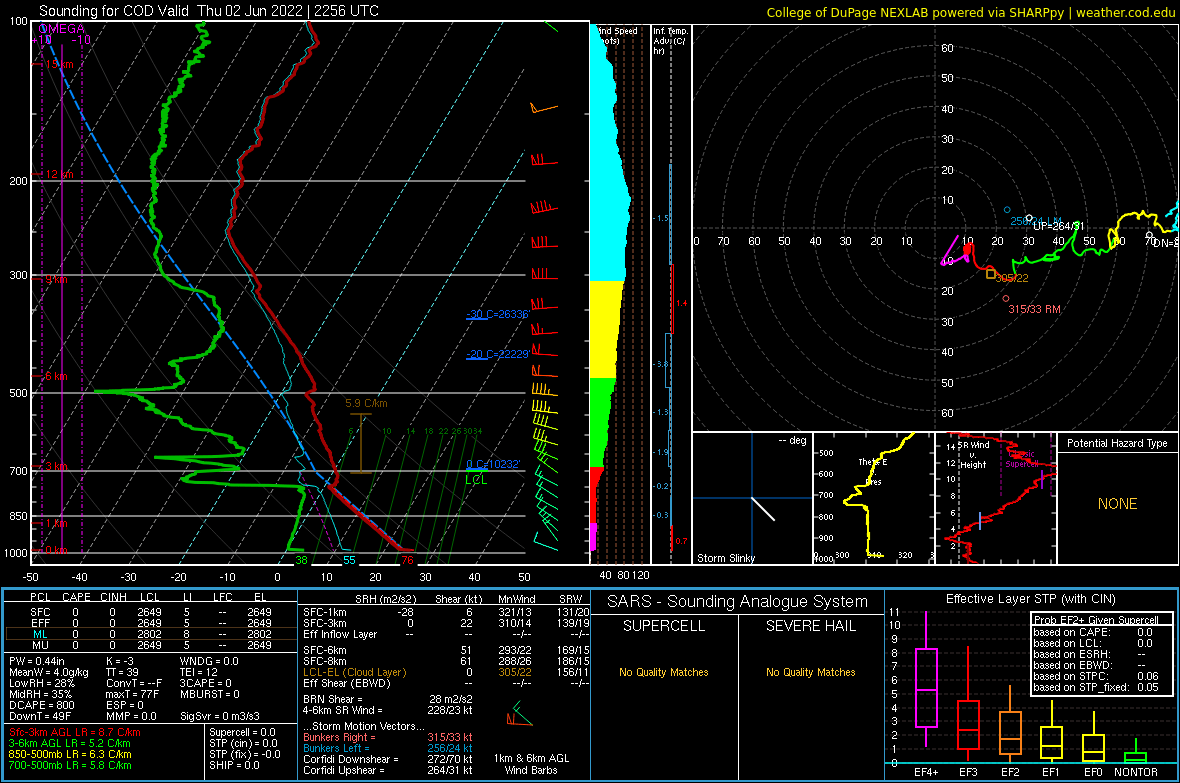Click the 'Bunkers Right = 315/33 kt' line
Viewport: 1180px width, 783px height.
click(388, 737)
